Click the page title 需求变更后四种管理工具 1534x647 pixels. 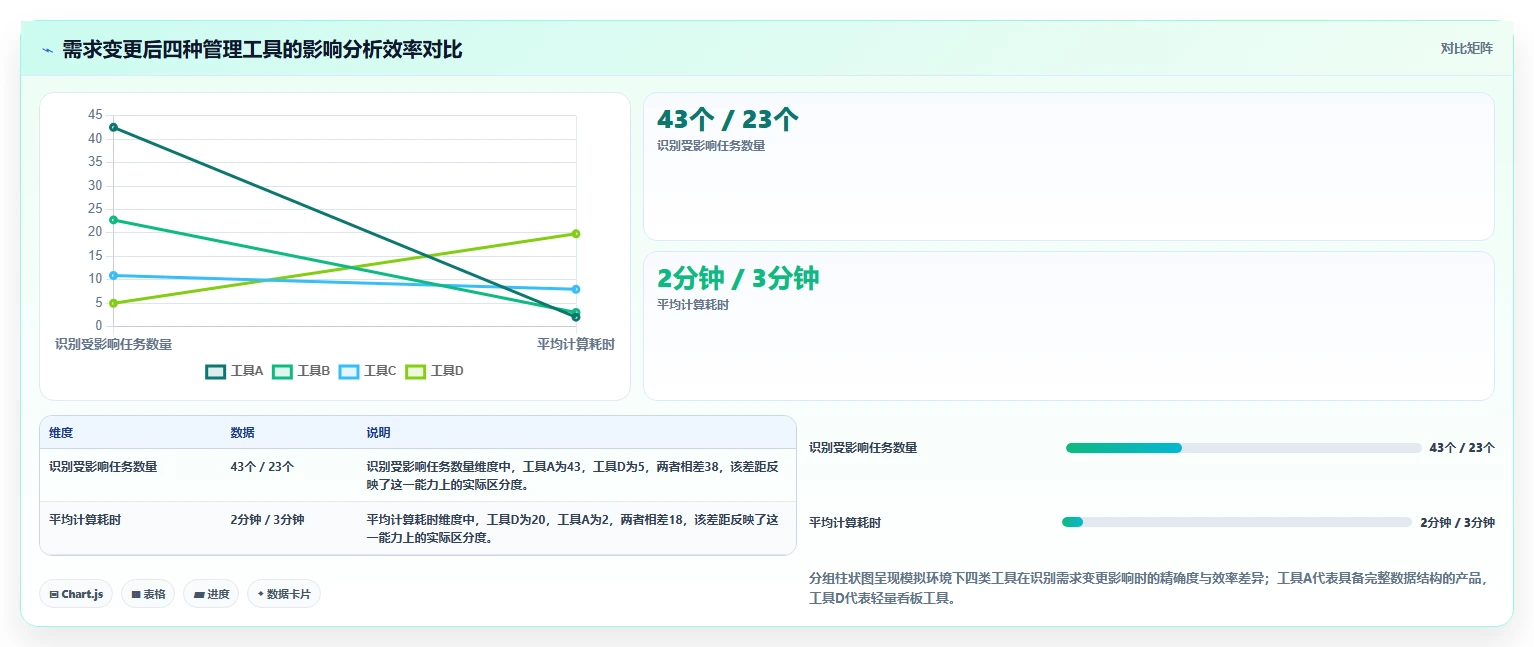[262, 49]
